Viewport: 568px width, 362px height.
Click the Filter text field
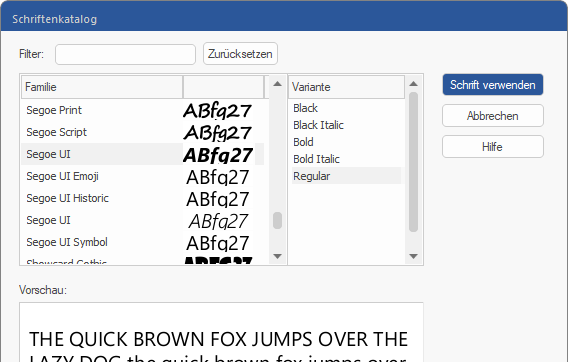tap(125, 54)
